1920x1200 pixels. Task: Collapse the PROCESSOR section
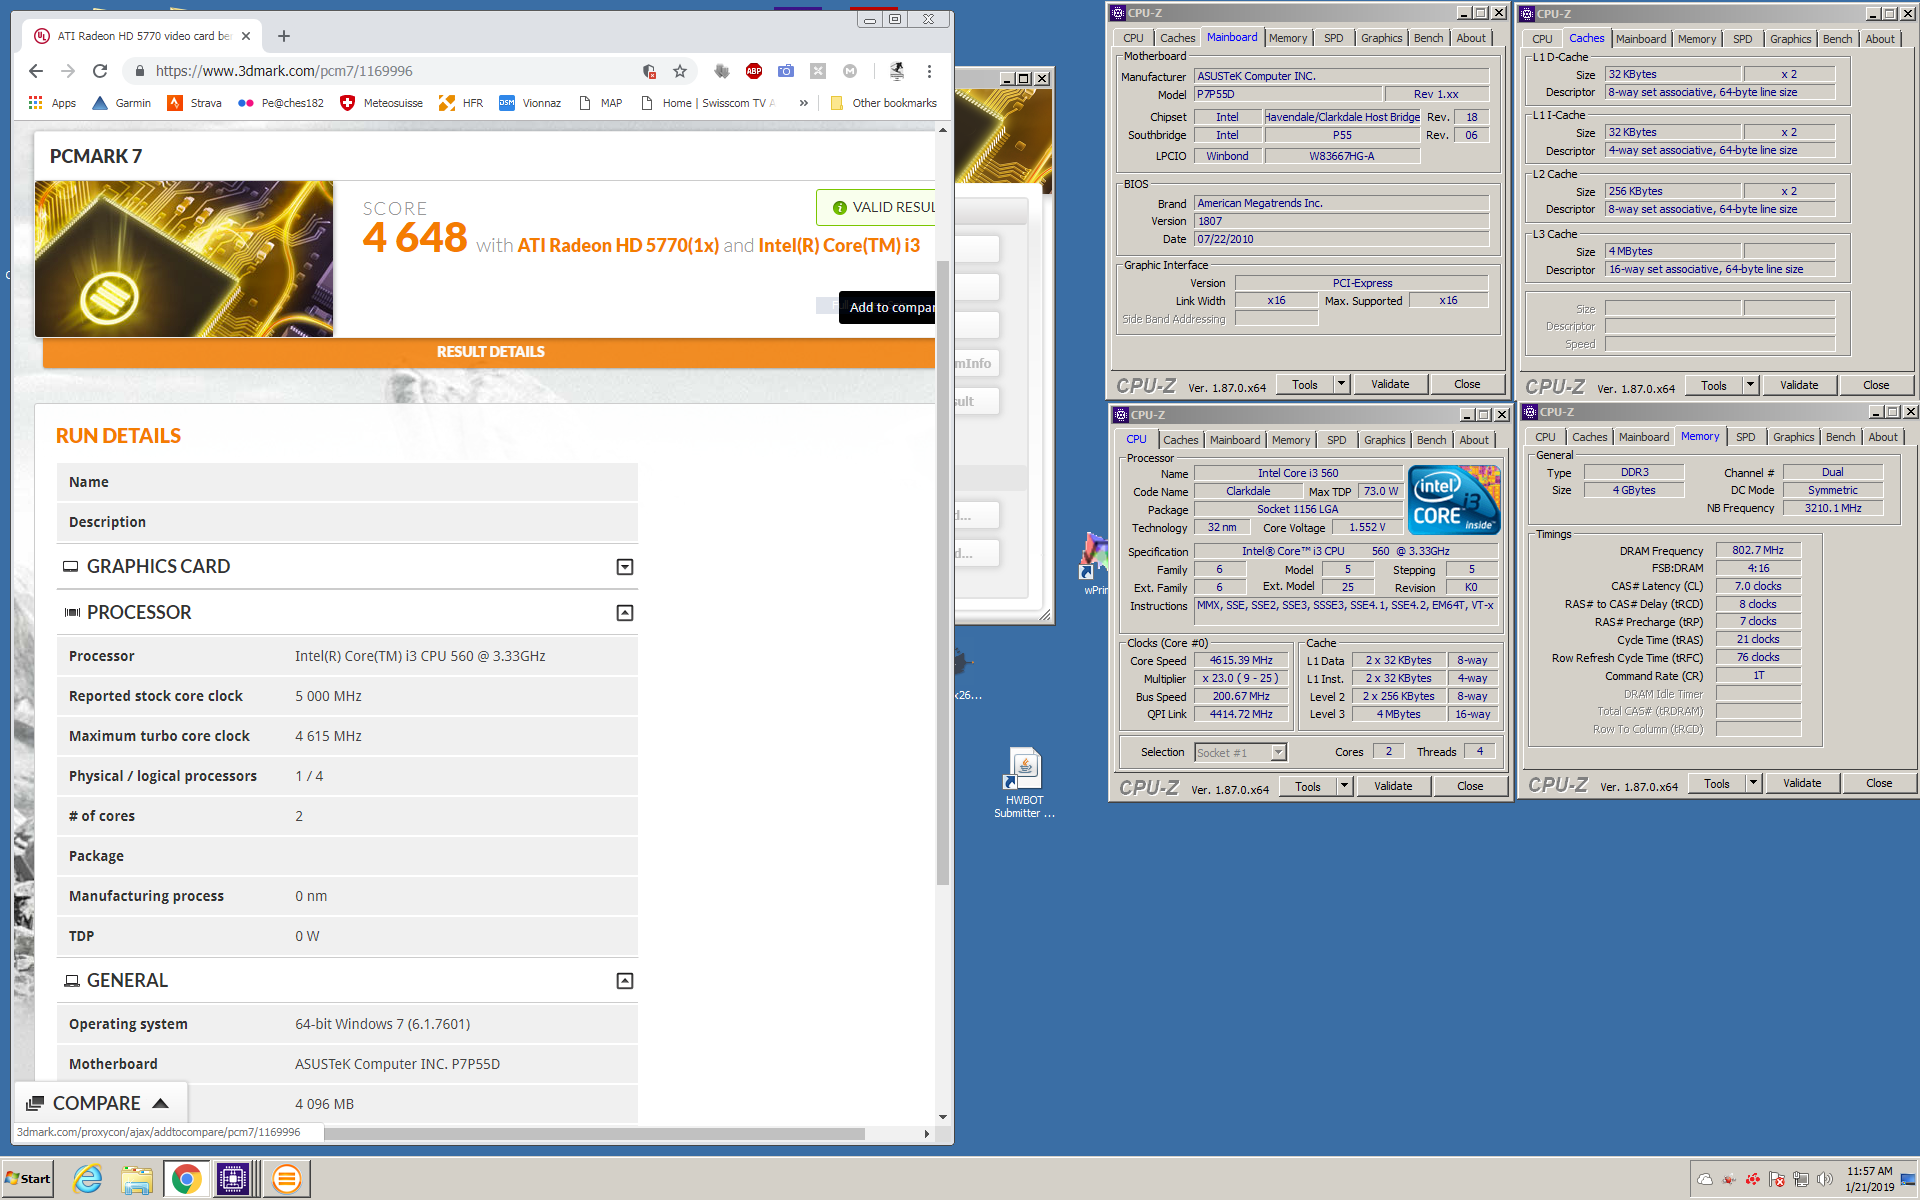[625, 613]
